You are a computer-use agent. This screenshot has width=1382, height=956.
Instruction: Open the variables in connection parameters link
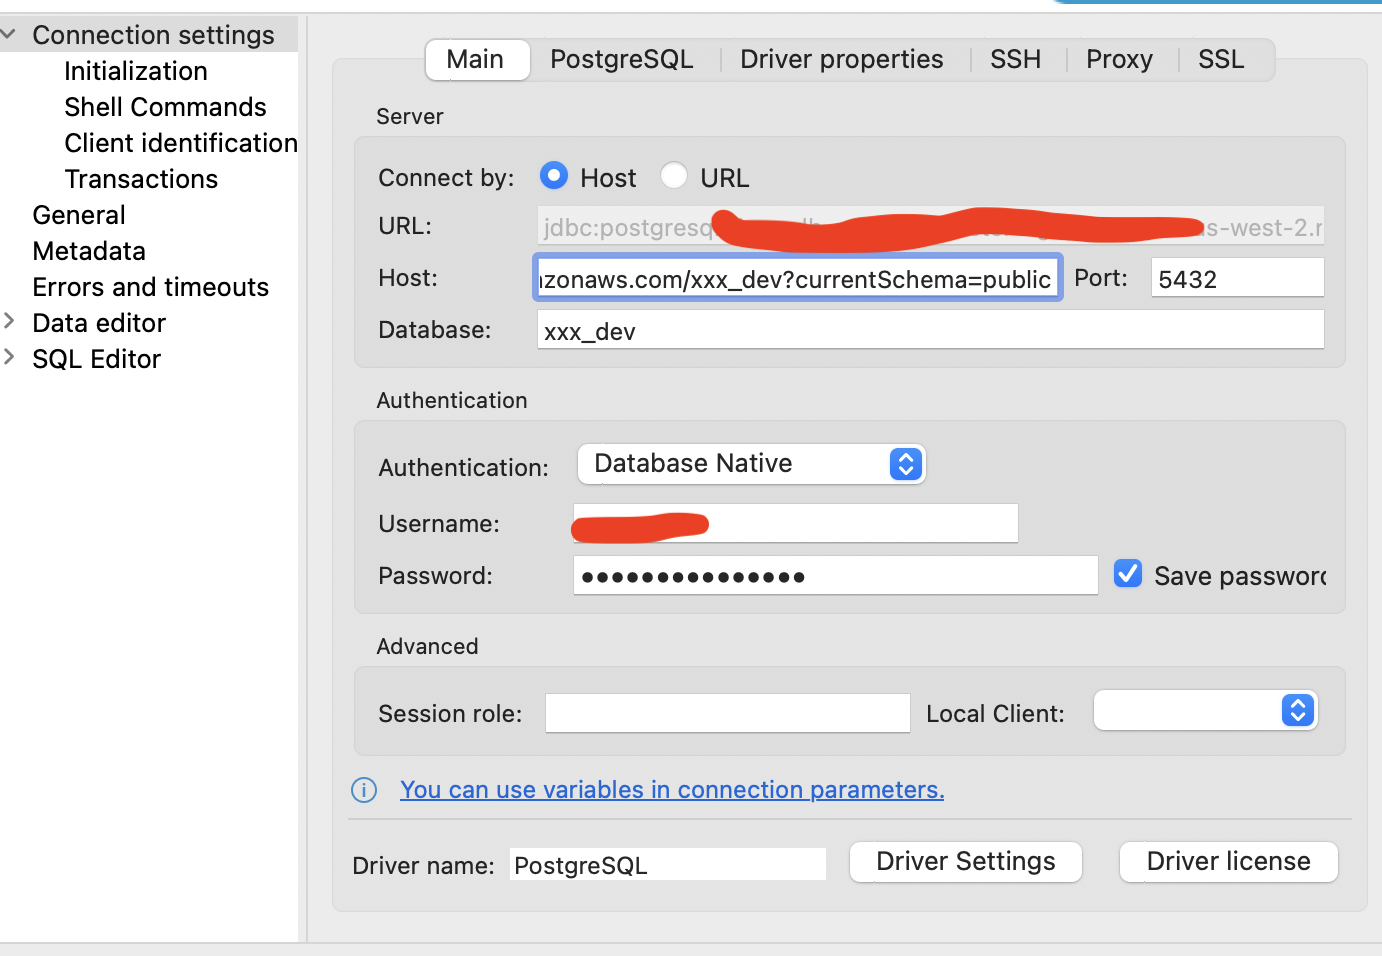pos(672,789)
